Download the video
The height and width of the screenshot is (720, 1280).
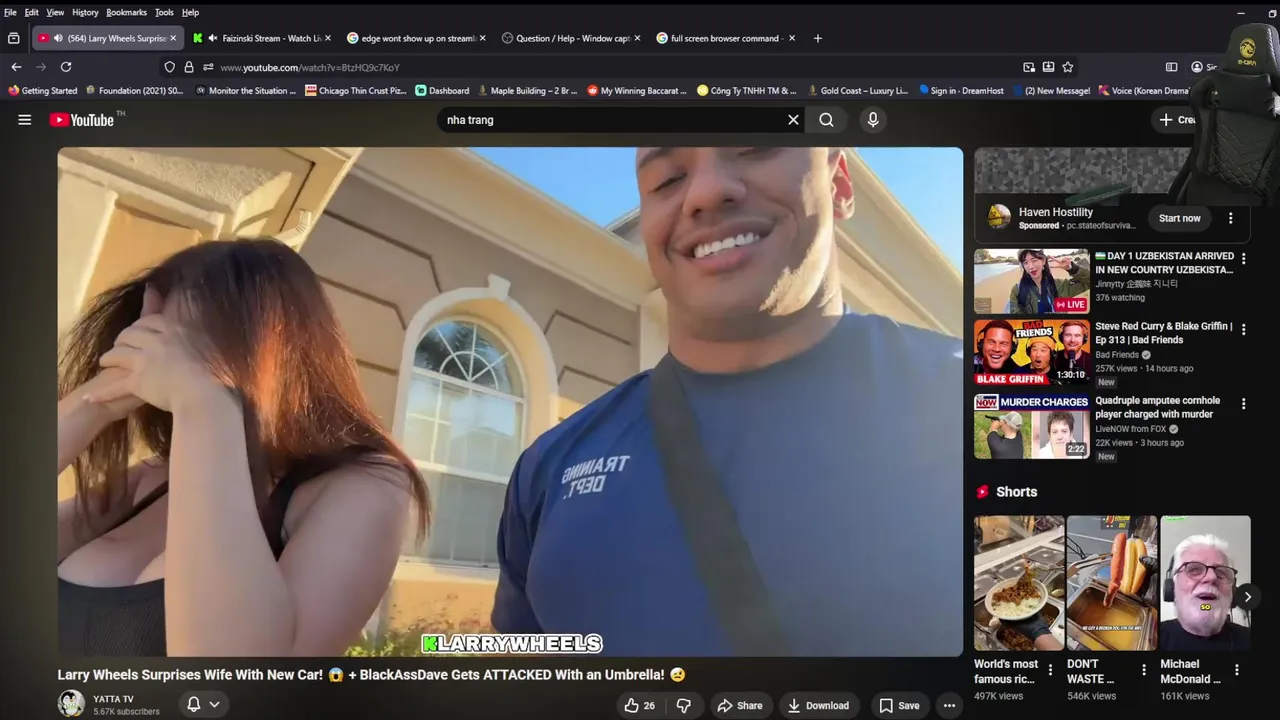point(817,706)
